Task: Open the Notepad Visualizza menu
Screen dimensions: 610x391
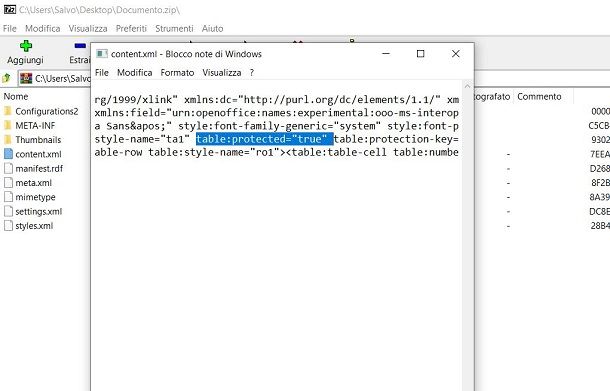Action: point(222,73)
